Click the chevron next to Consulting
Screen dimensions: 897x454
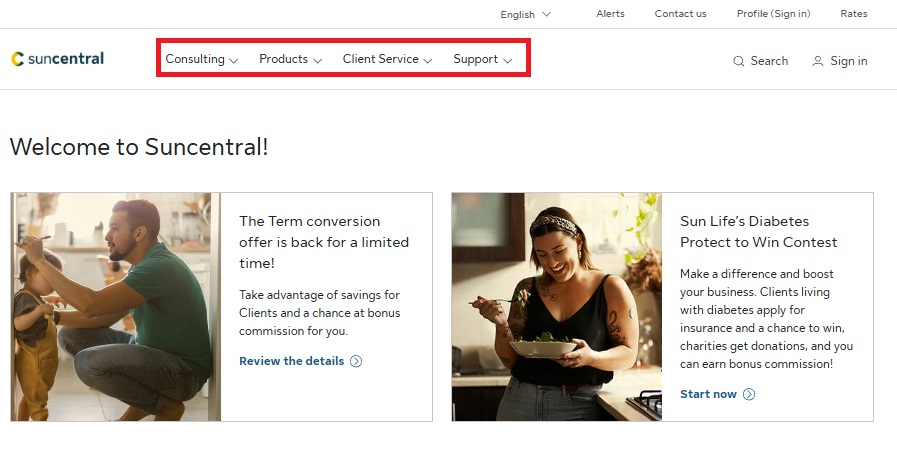[x=234, y=61]
